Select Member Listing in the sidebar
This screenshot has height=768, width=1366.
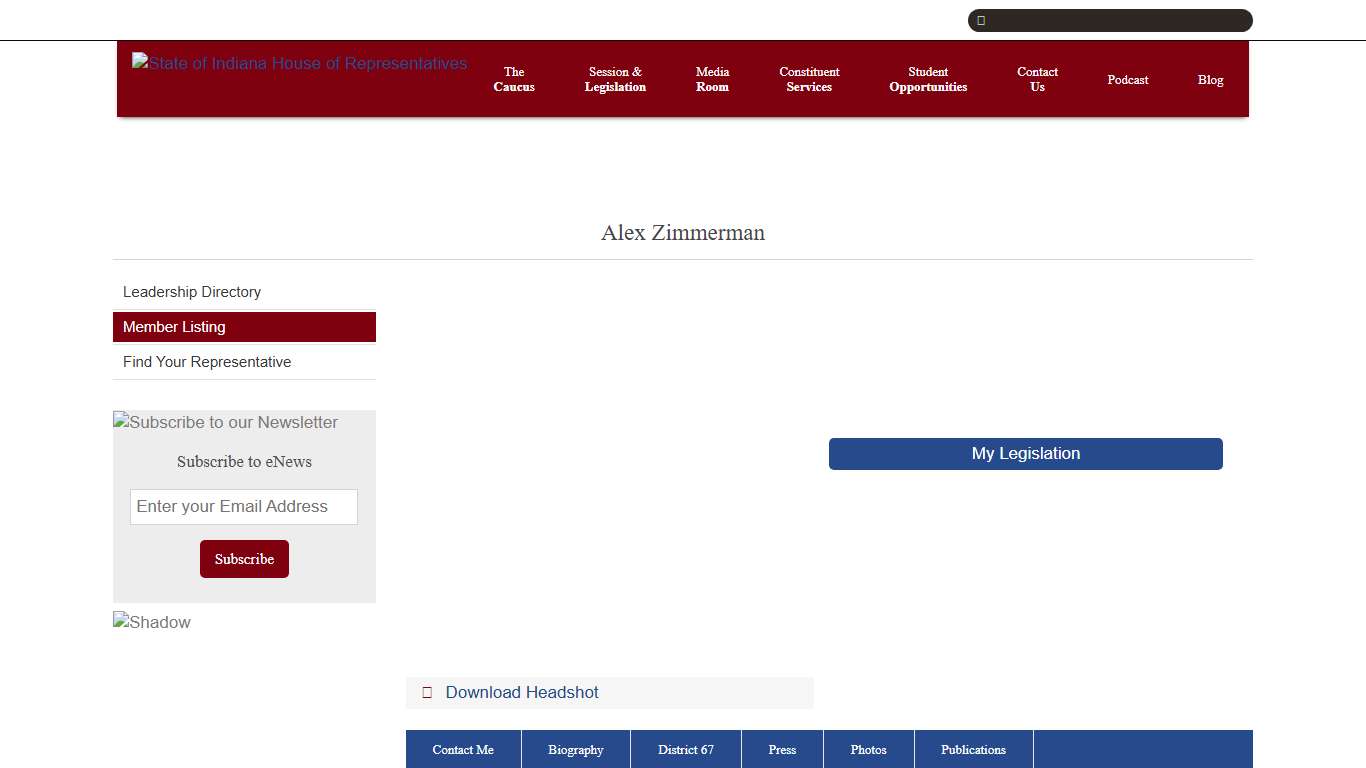[x=174, y=327]
